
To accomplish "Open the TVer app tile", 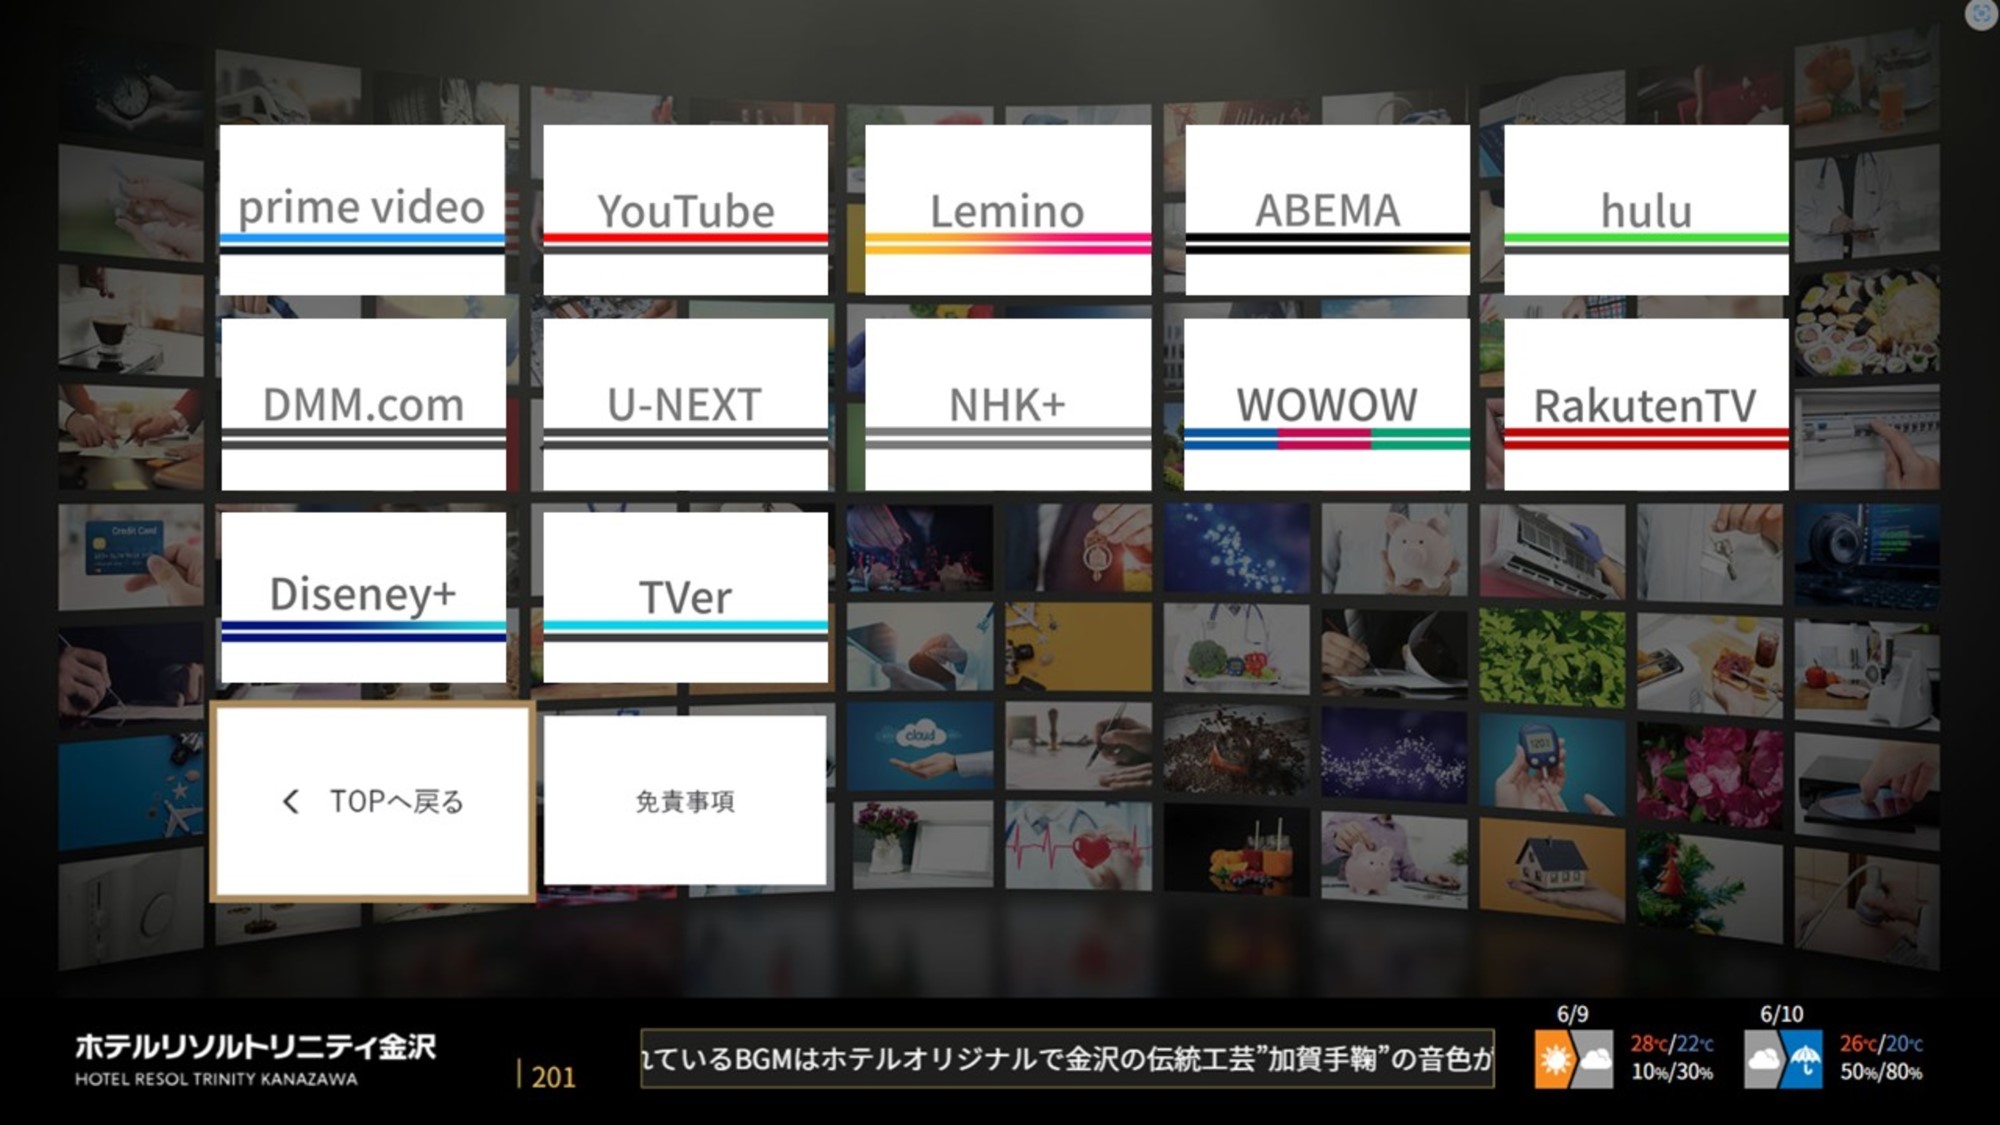I will click(x=685, y=597).
